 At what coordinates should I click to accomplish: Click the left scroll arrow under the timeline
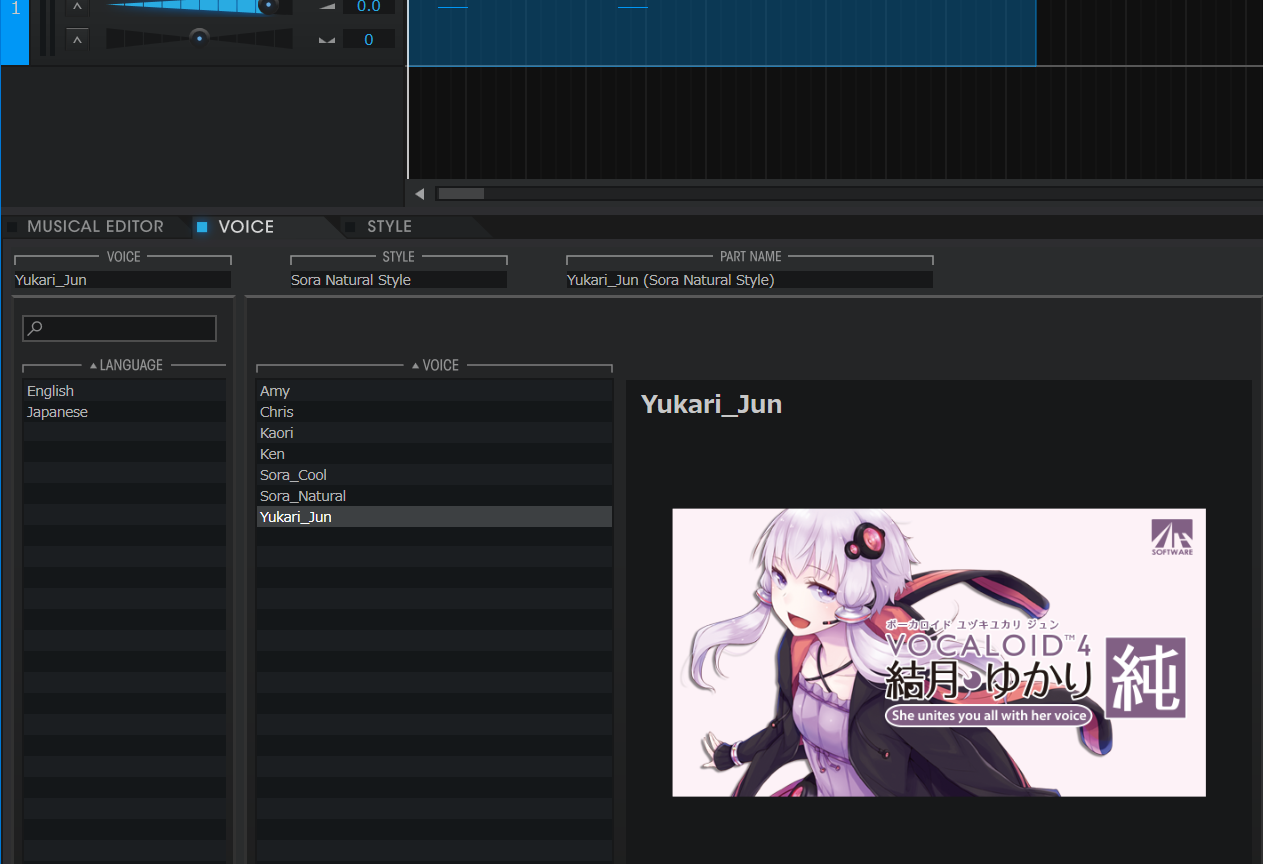pos(420,194)
